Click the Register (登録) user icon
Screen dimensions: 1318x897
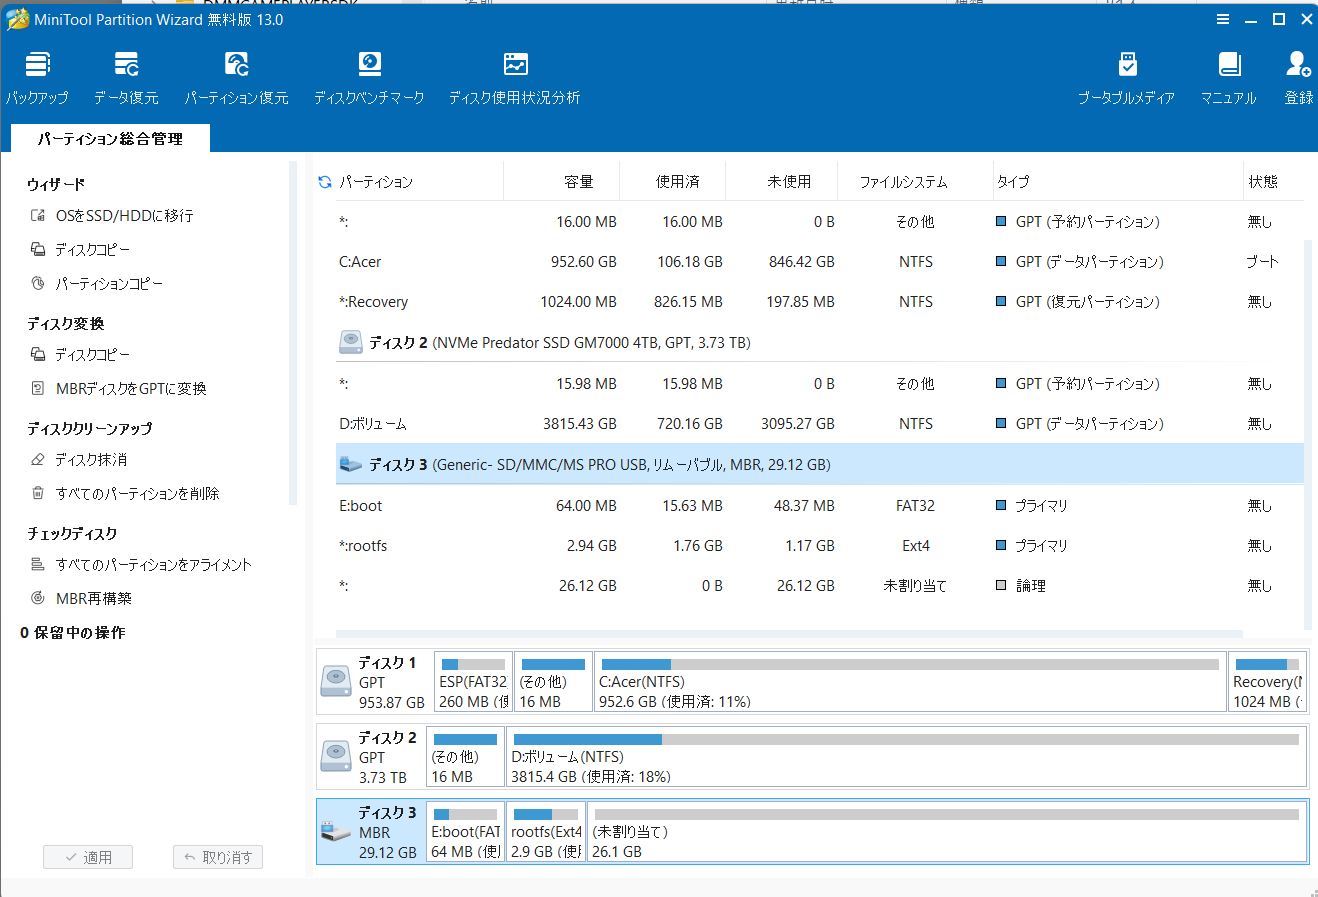coord(1297,66)
